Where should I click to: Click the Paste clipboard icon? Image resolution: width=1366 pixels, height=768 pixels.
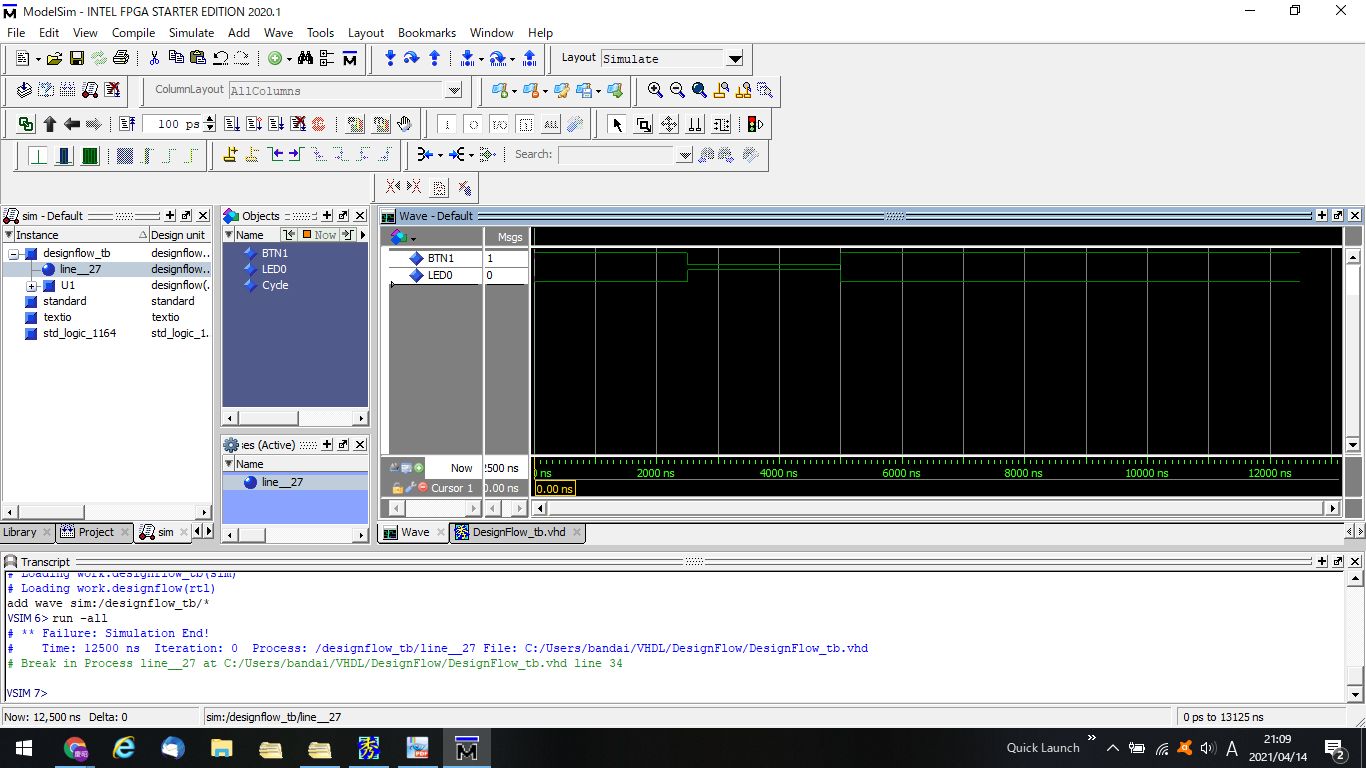point(198,58)
